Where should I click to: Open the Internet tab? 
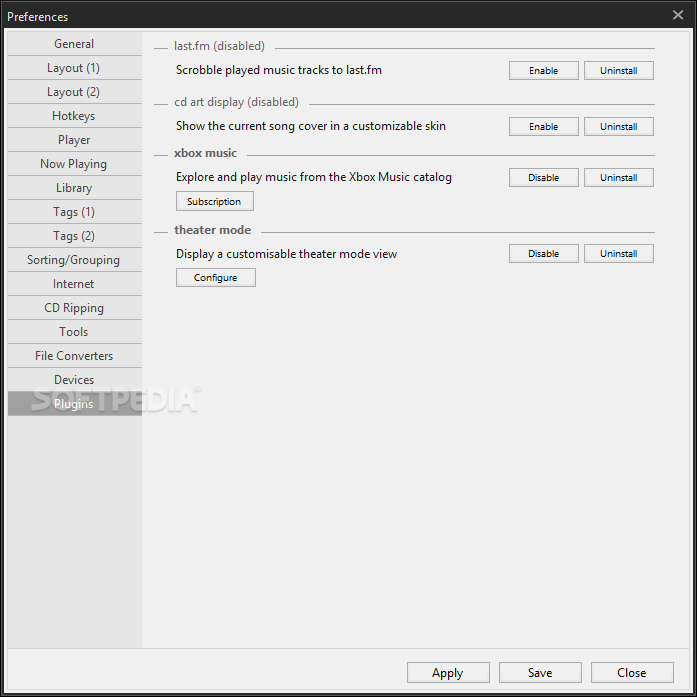74,284
